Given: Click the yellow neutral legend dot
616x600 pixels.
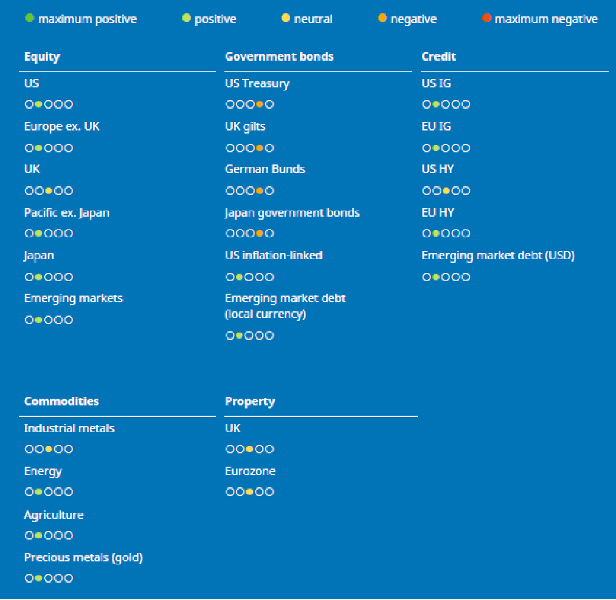Looking at the screenshot, I should 285,19.
